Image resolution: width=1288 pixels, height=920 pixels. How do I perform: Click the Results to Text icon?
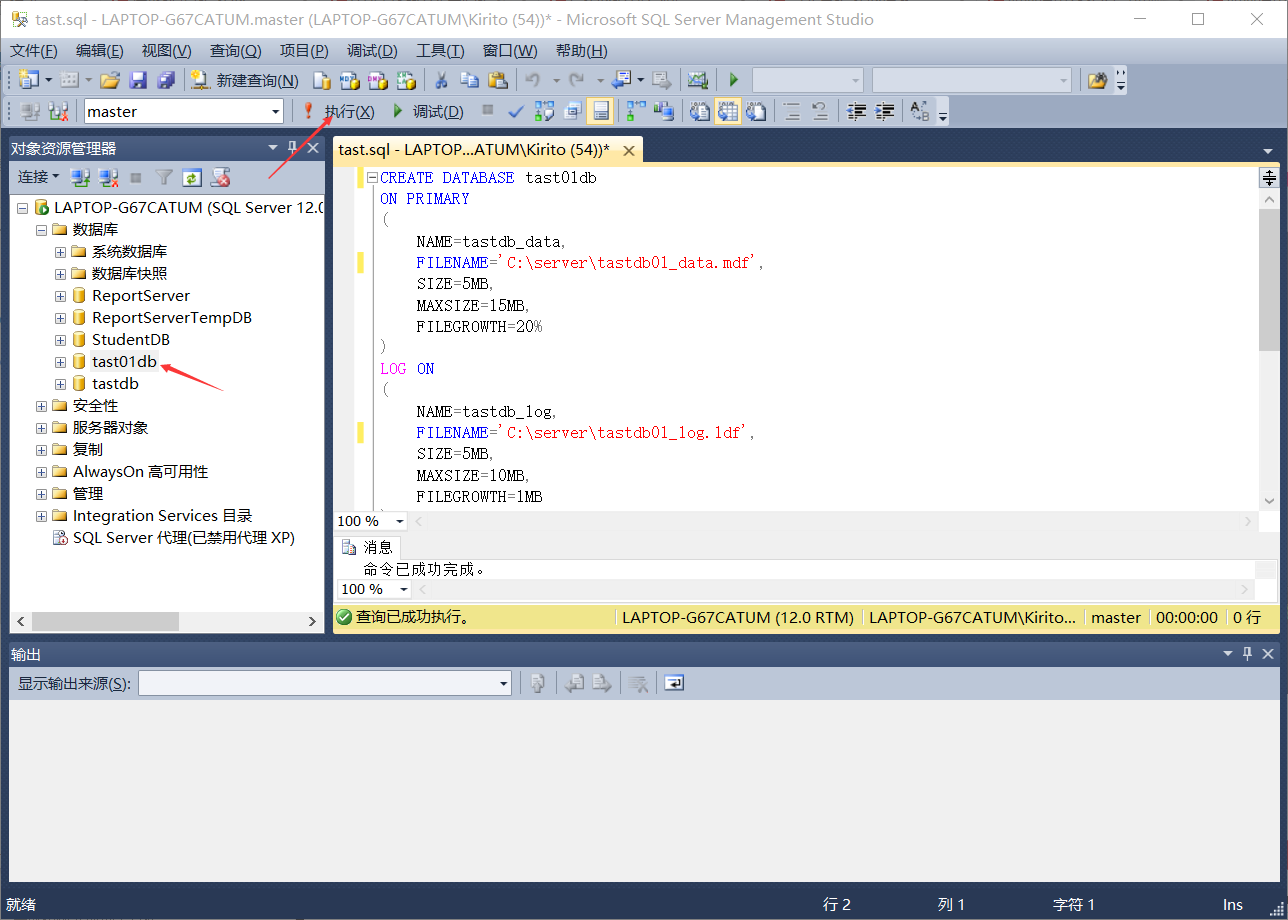pos(700,111)
